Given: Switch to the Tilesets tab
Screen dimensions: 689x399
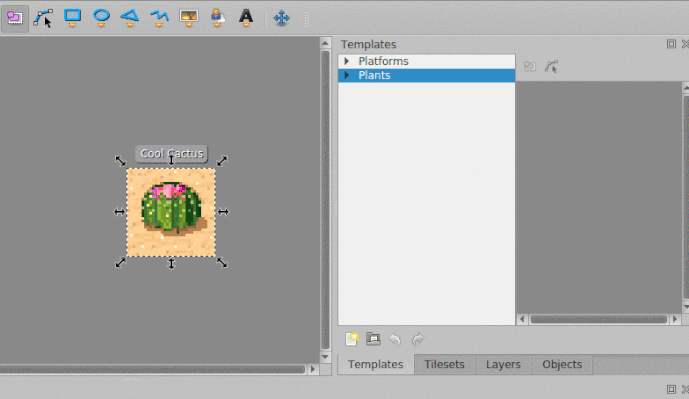Looking at the screenshot, I should coord(444,364).
